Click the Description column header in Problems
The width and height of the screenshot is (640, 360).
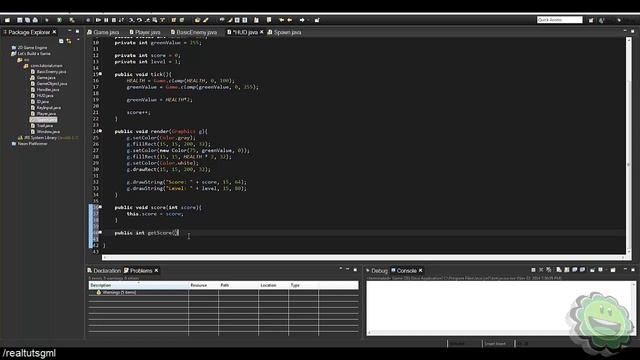point(138,285)
